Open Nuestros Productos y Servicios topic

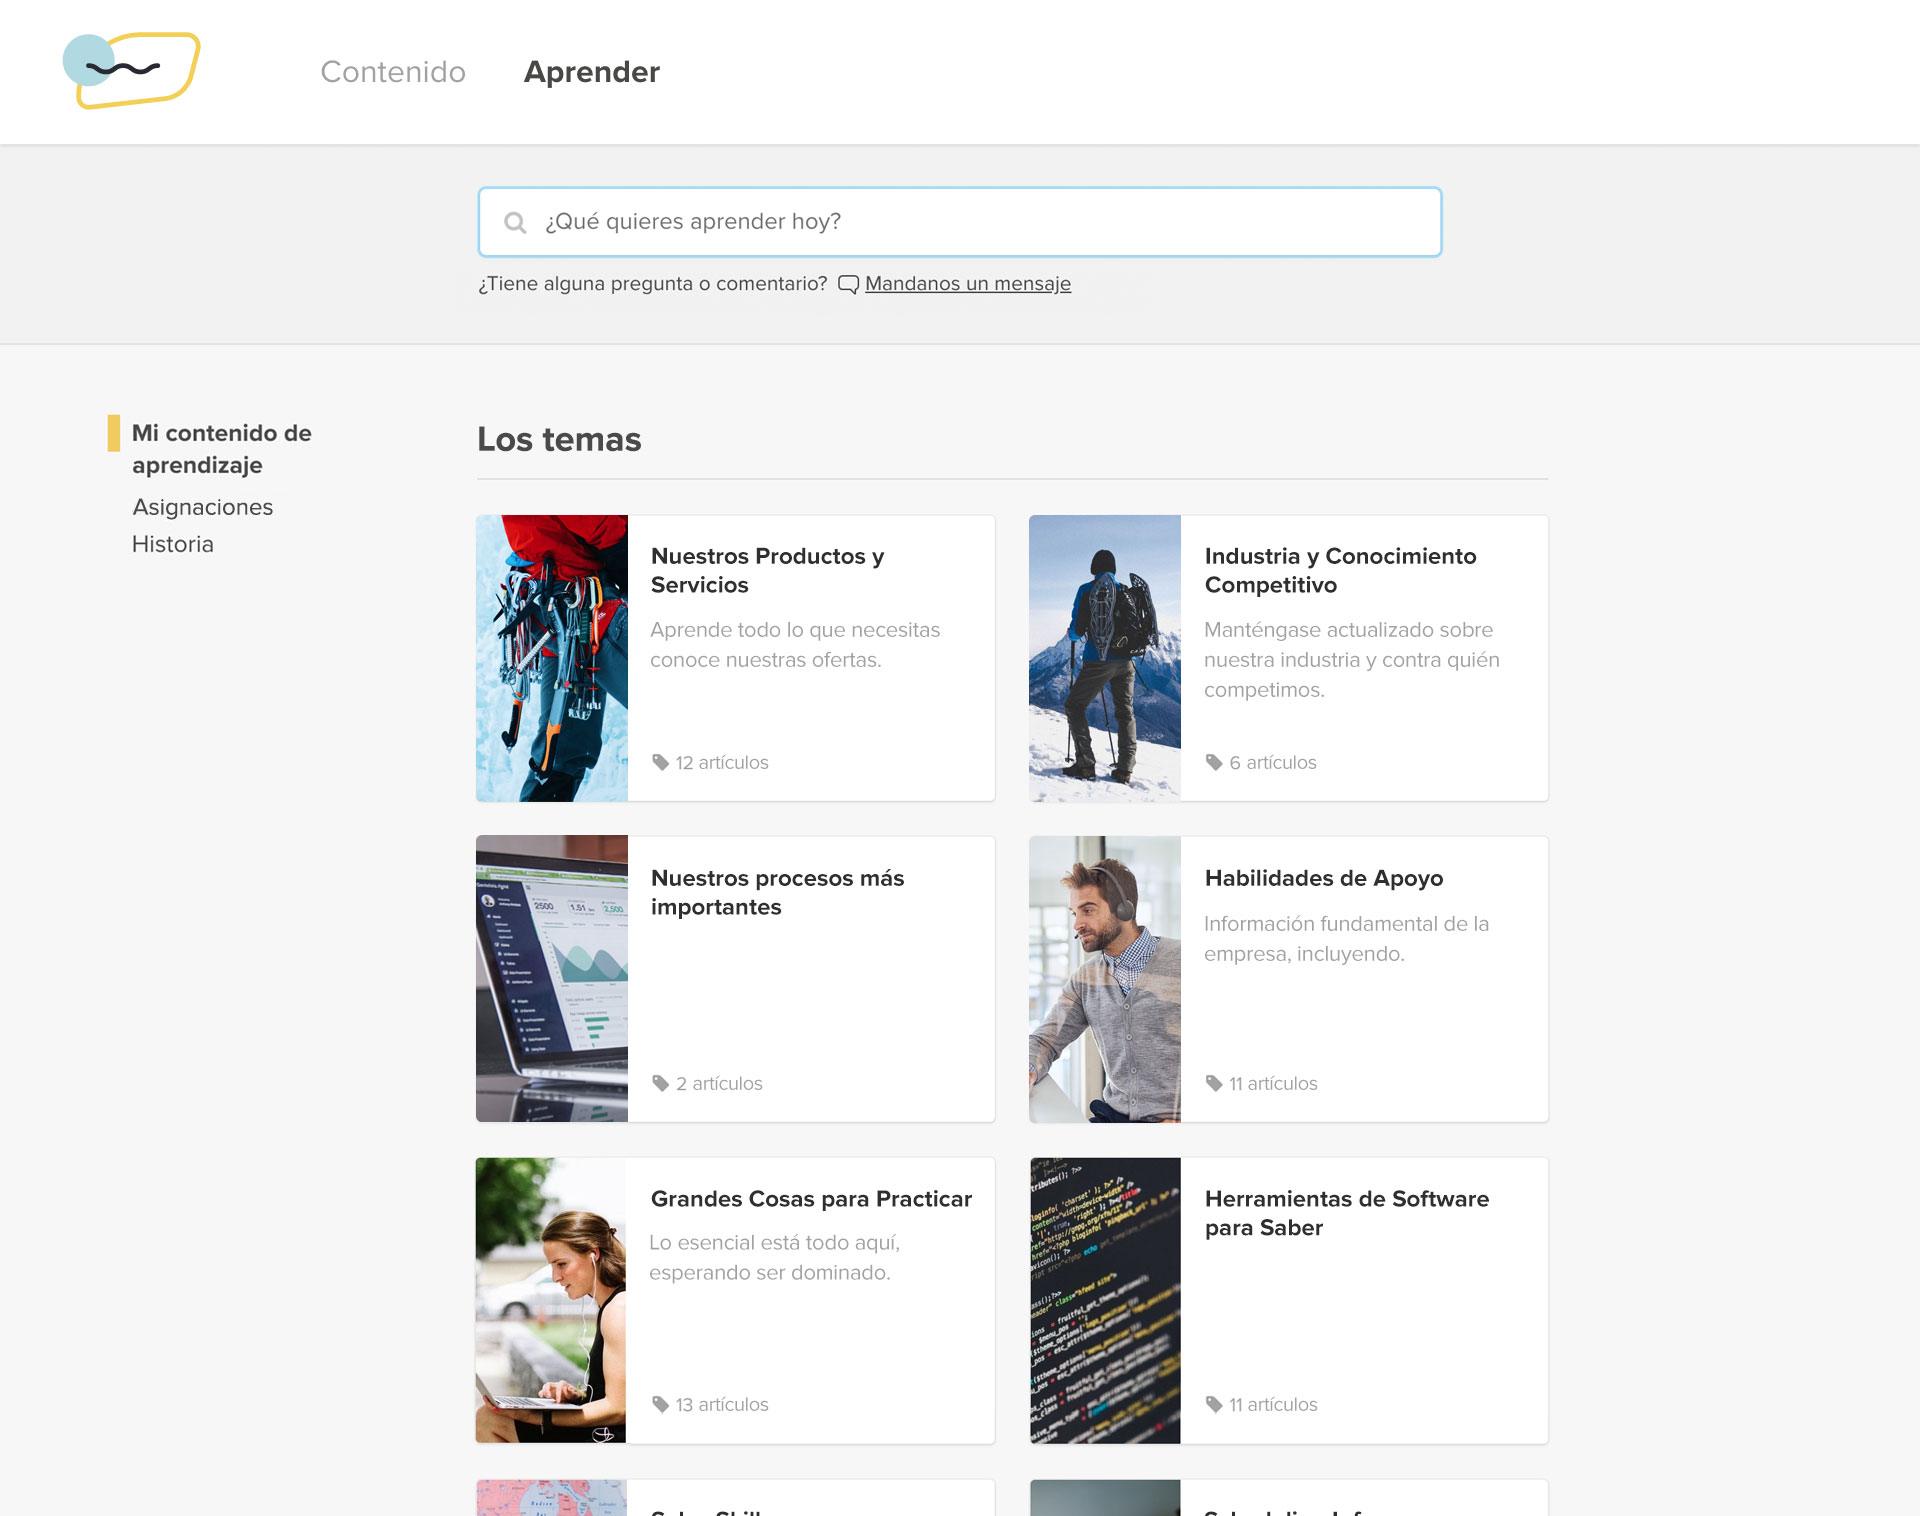(767, 570)
